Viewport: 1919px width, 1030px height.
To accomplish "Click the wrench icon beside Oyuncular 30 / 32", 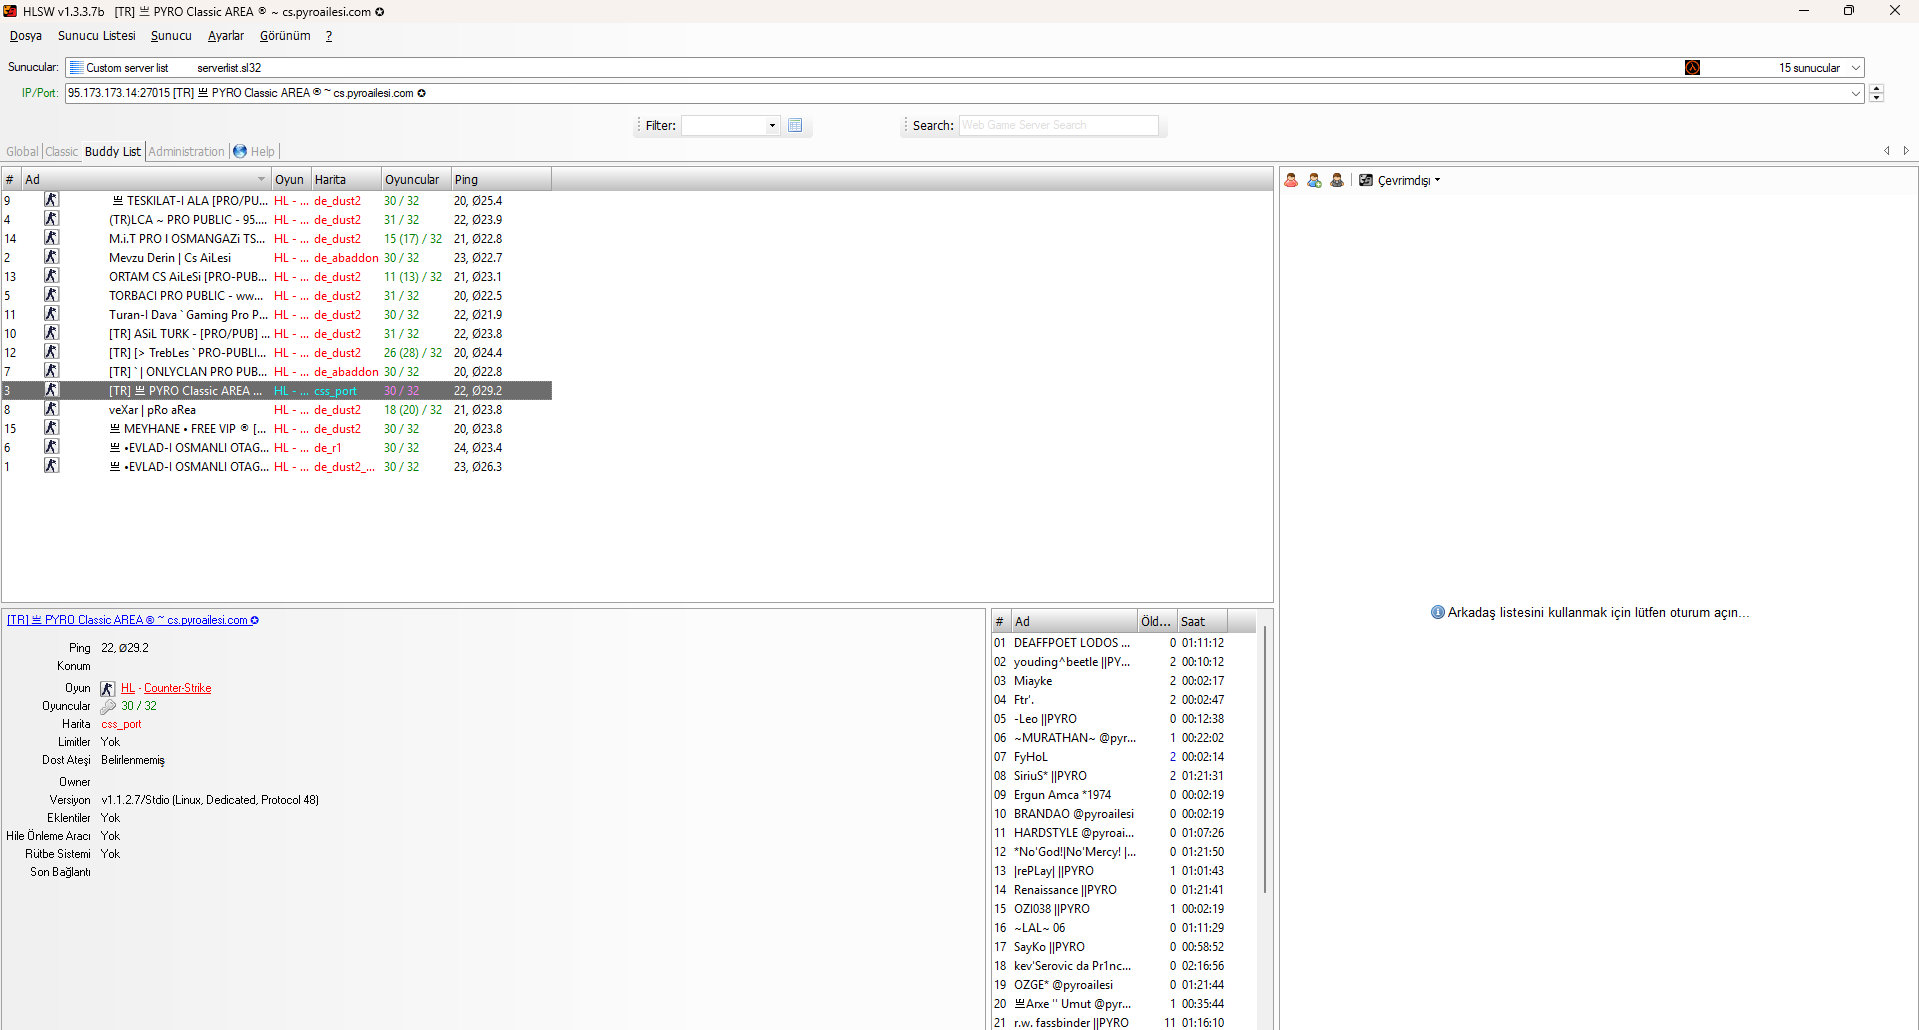I will [108, 706].
